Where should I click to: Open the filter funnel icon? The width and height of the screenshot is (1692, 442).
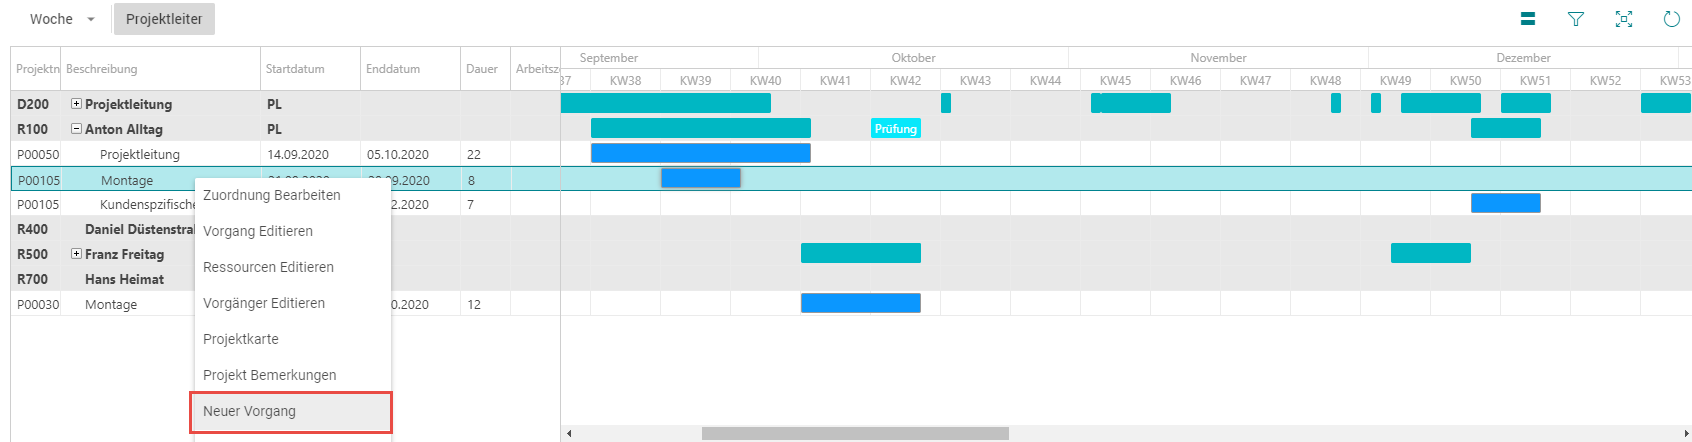tap(1576, 19)
